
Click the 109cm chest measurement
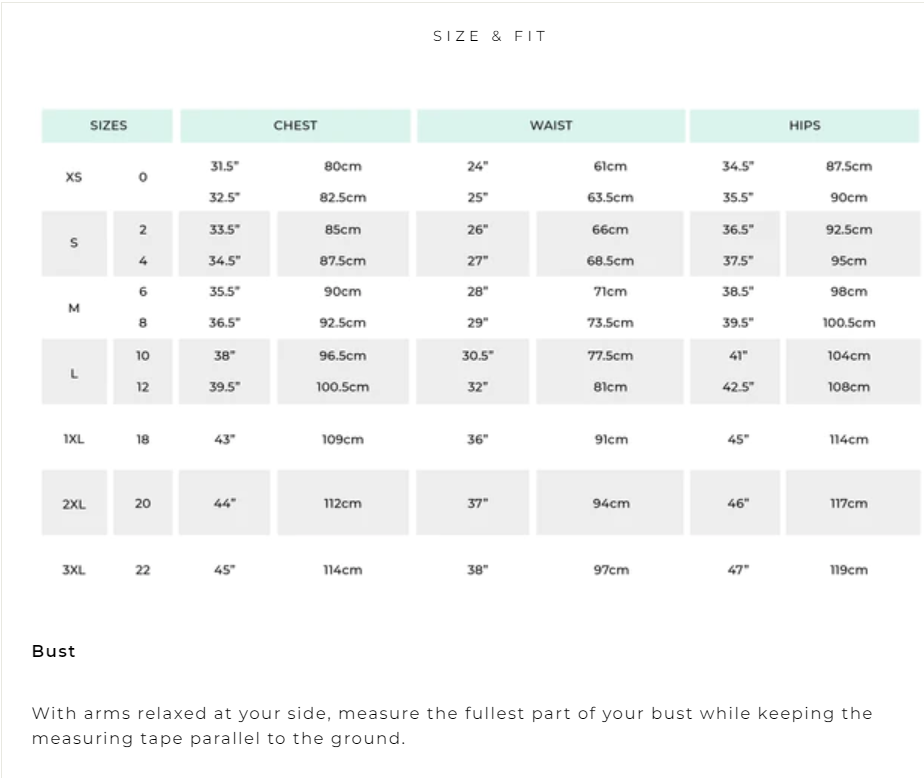342,439
